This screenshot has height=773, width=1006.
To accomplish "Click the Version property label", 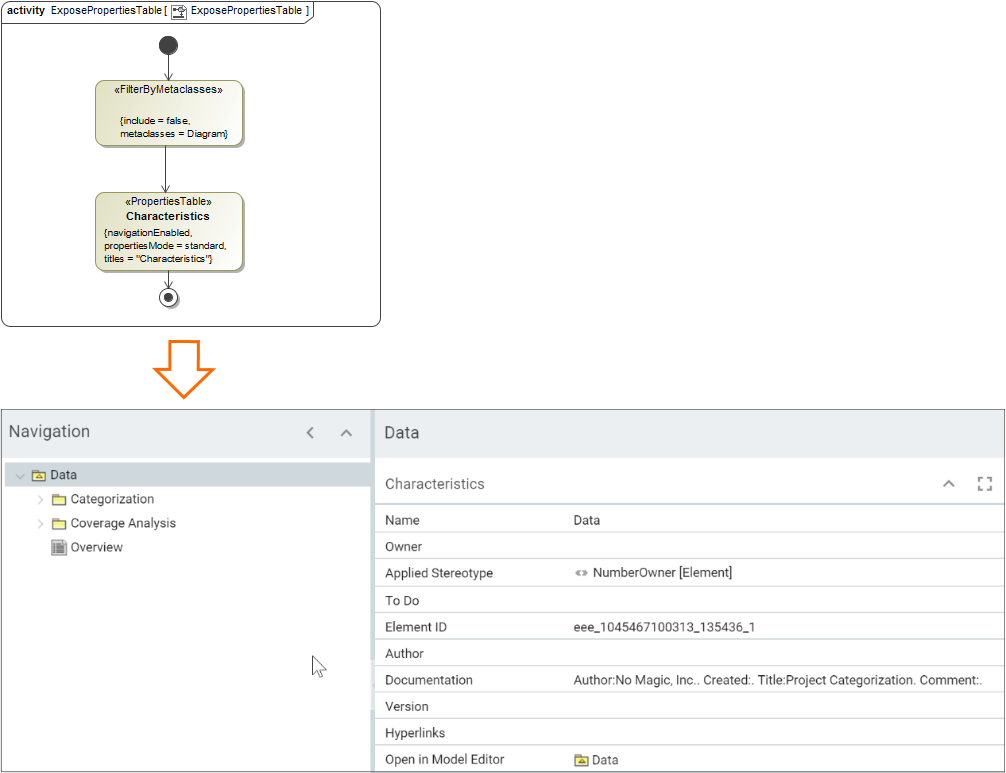I will [407, 706].
